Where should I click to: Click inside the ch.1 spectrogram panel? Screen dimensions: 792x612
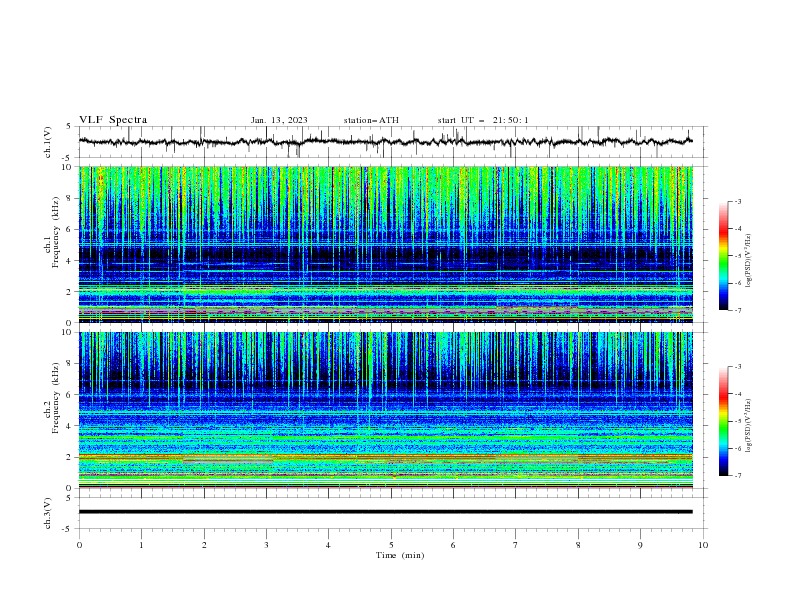click(385, 244)
